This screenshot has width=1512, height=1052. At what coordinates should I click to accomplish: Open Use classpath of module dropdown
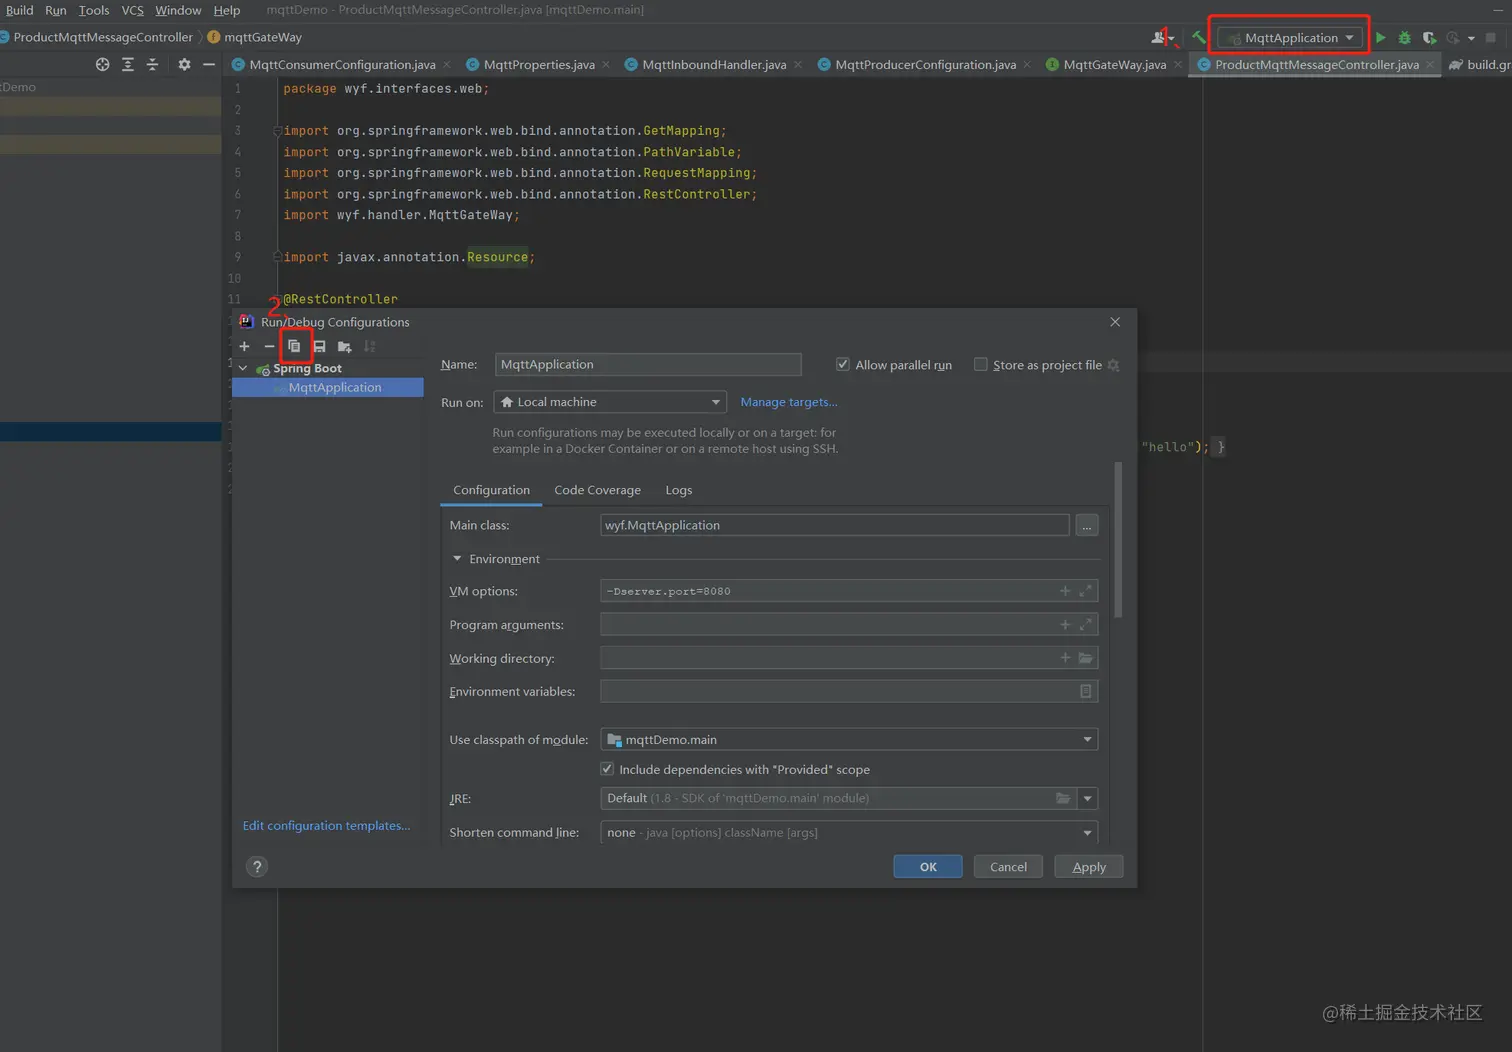pyautogui.click(x=849, y=739)
